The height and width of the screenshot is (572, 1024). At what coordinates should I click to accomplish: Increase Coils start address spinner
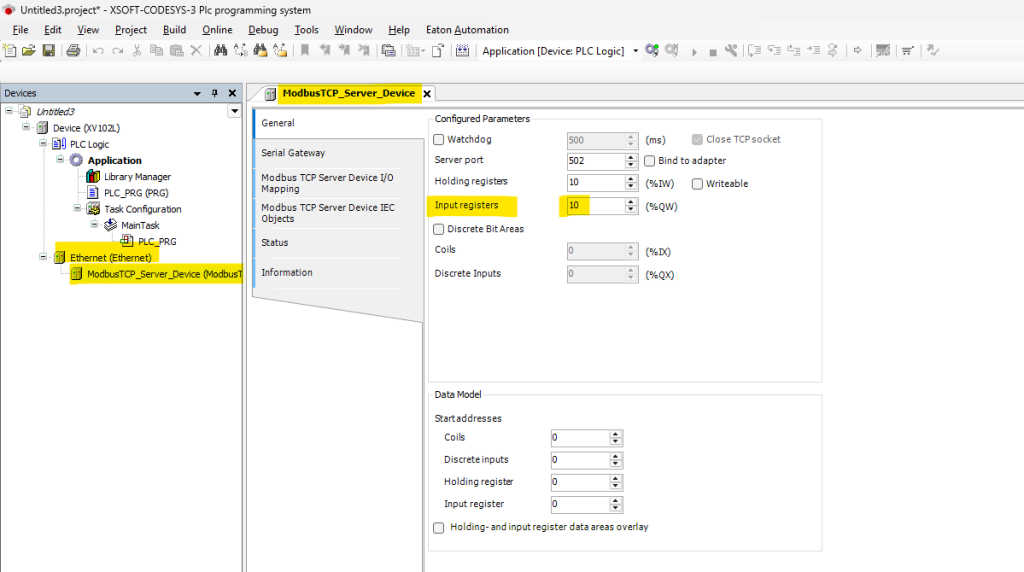tap(616, 434)
